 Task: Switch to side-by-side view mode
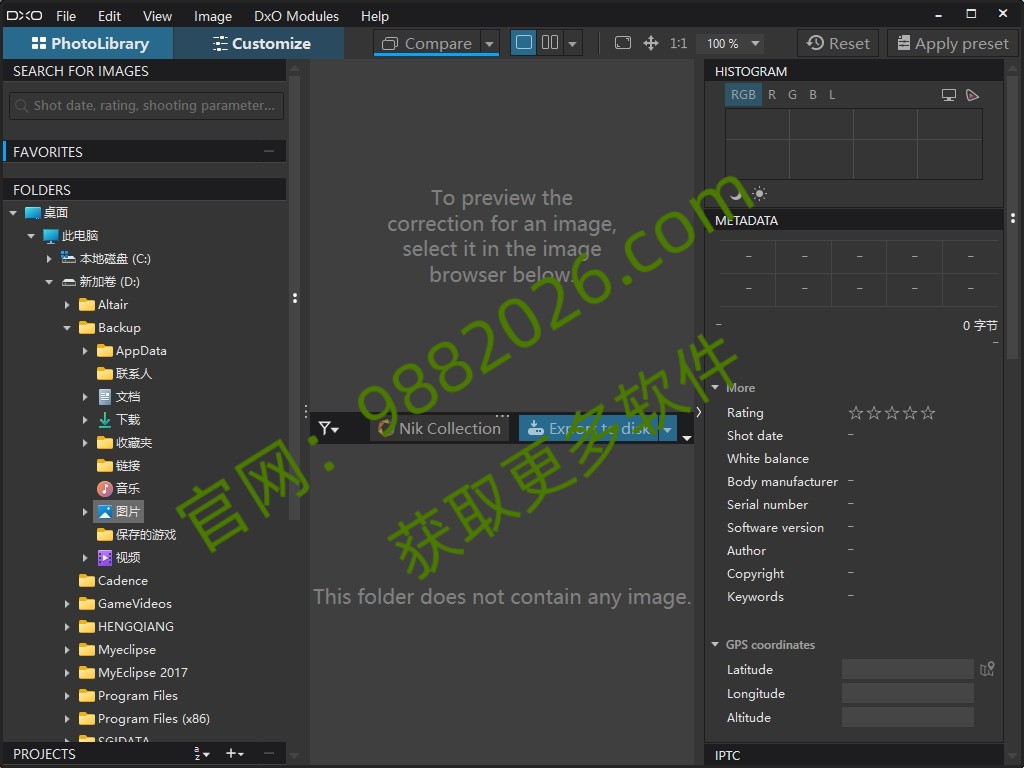pyautogui.click(x=550, y=43)
